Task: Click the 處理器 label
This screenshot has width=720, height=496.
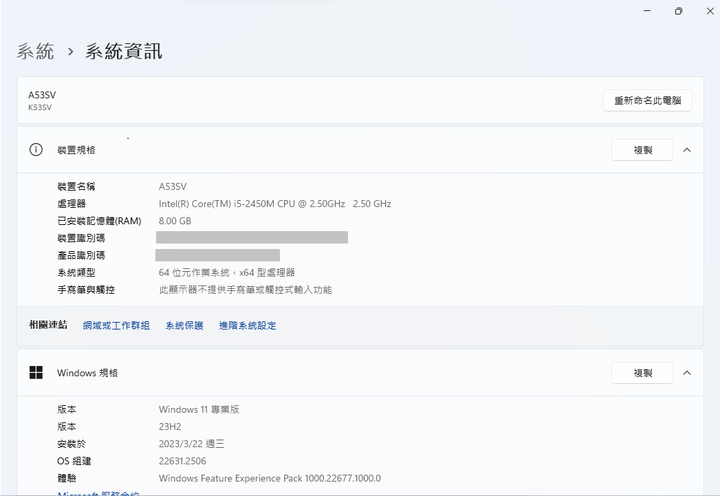Action: pos(72,204)
